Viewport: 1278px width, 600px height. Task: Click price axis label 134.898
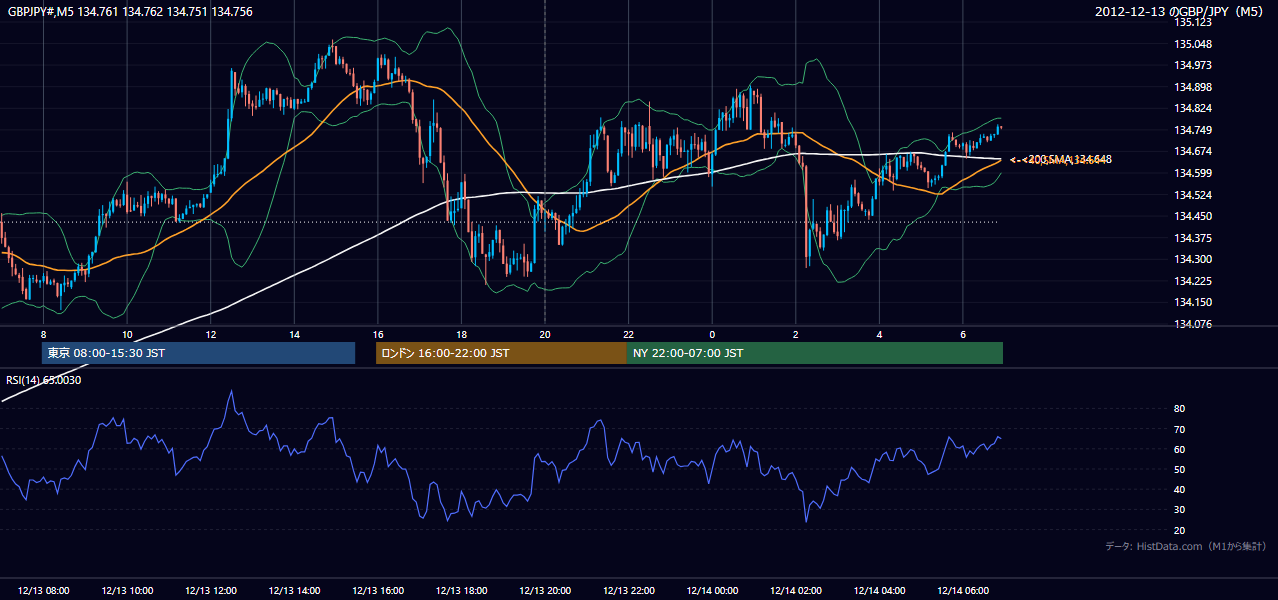tap(1193, 87)
